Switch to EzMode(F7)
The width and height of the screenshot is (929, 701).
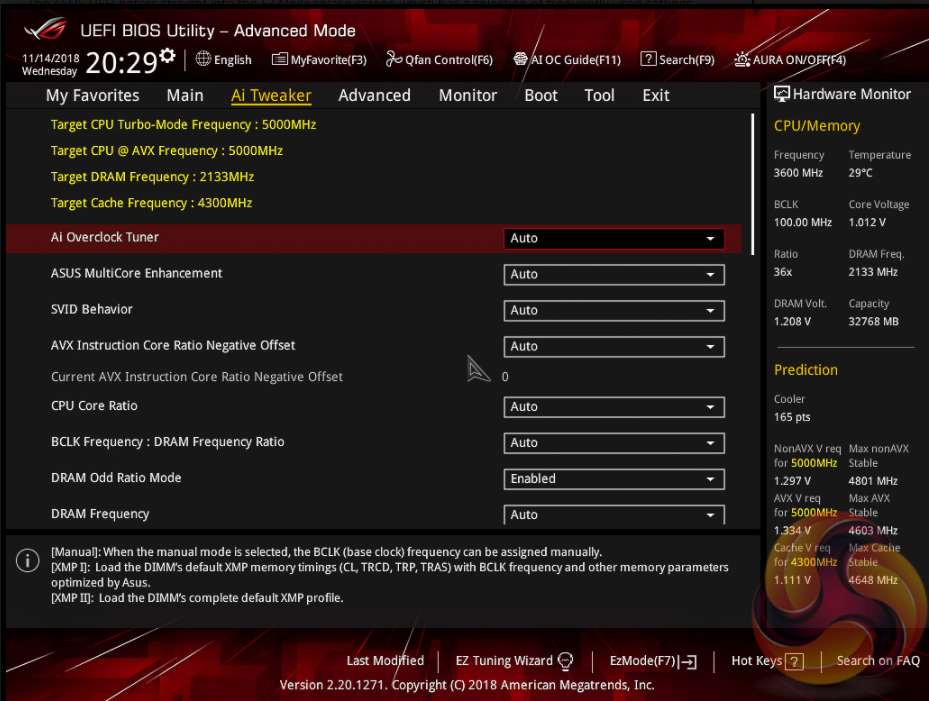pyautogui.click(x=653, y=661)
